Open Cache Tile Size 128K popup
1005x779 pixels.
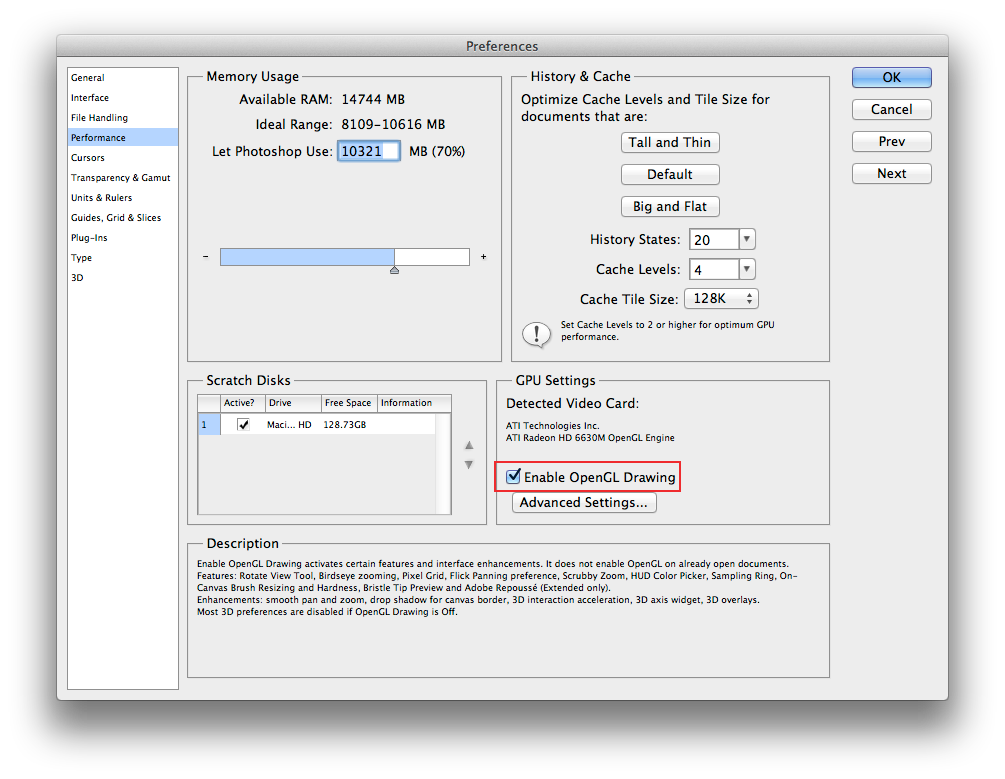(722, 299)
